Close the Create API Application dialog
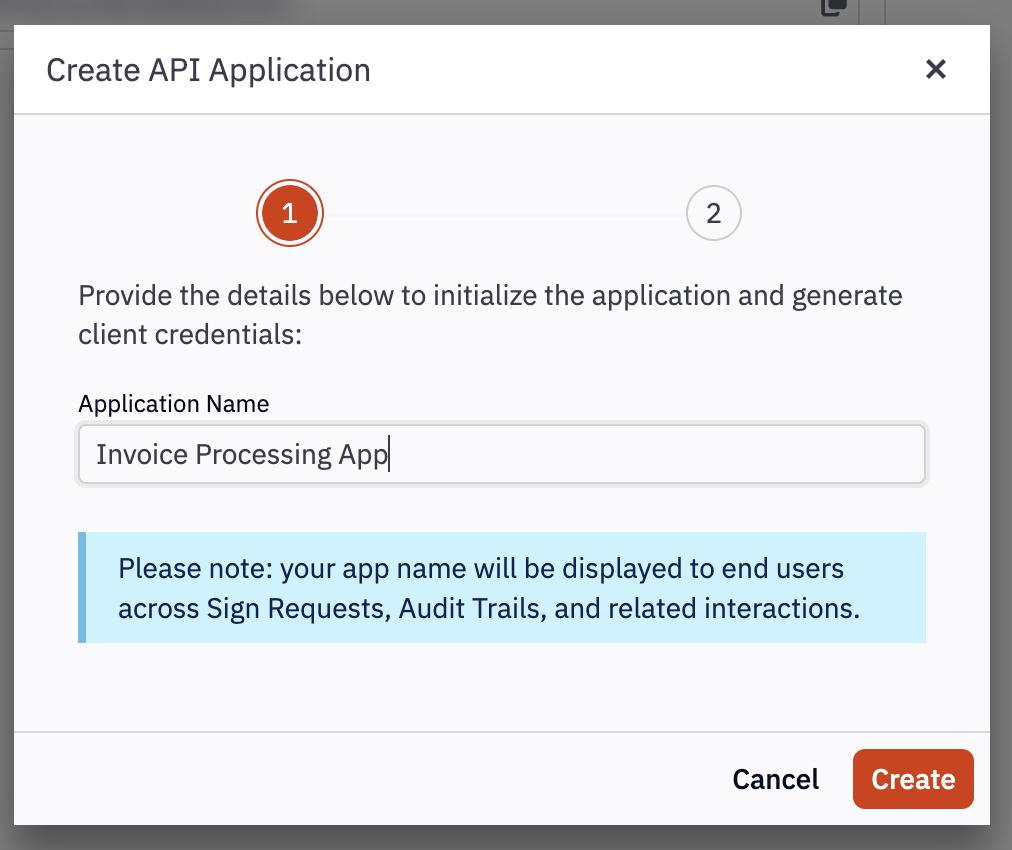 [x=935, y=69]
